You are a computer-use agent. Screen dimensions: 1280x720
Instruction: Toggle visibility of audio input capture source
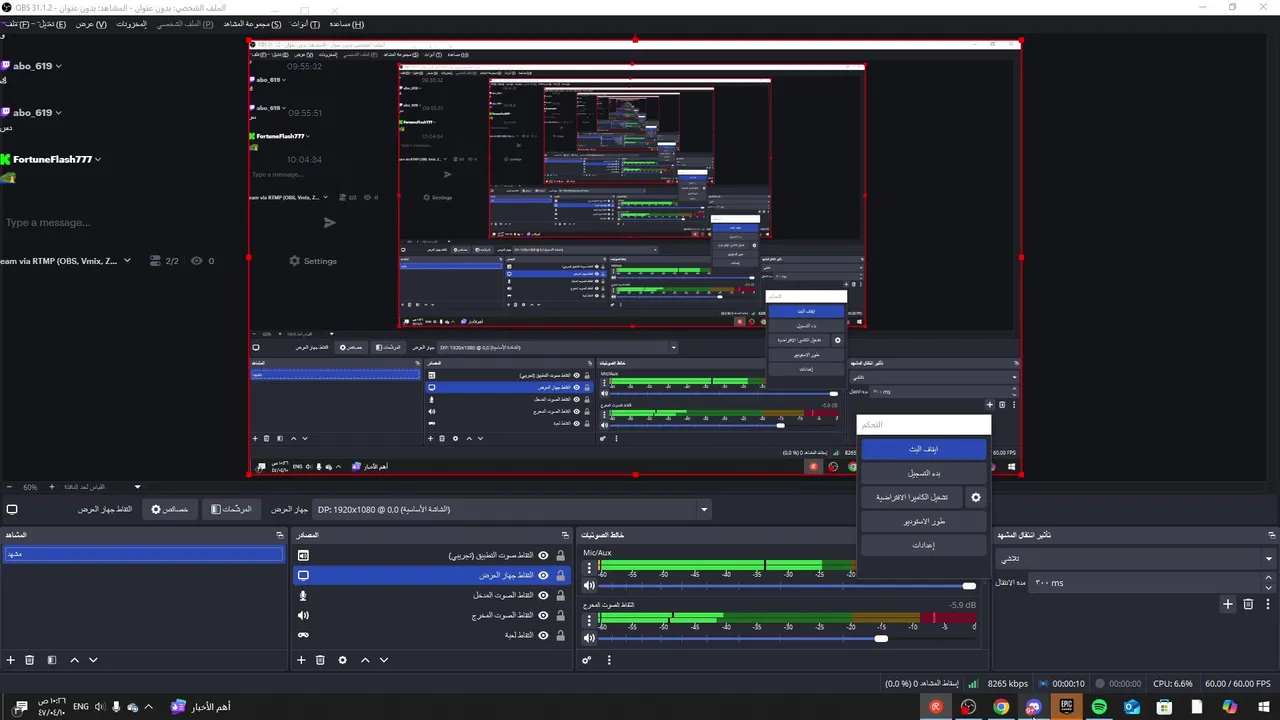coord(544,595)
